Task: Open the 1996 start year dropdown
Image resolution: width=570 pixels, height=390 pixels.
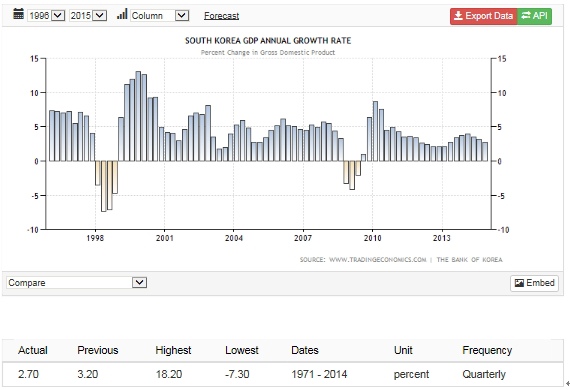Action: (x=46, y=16)
